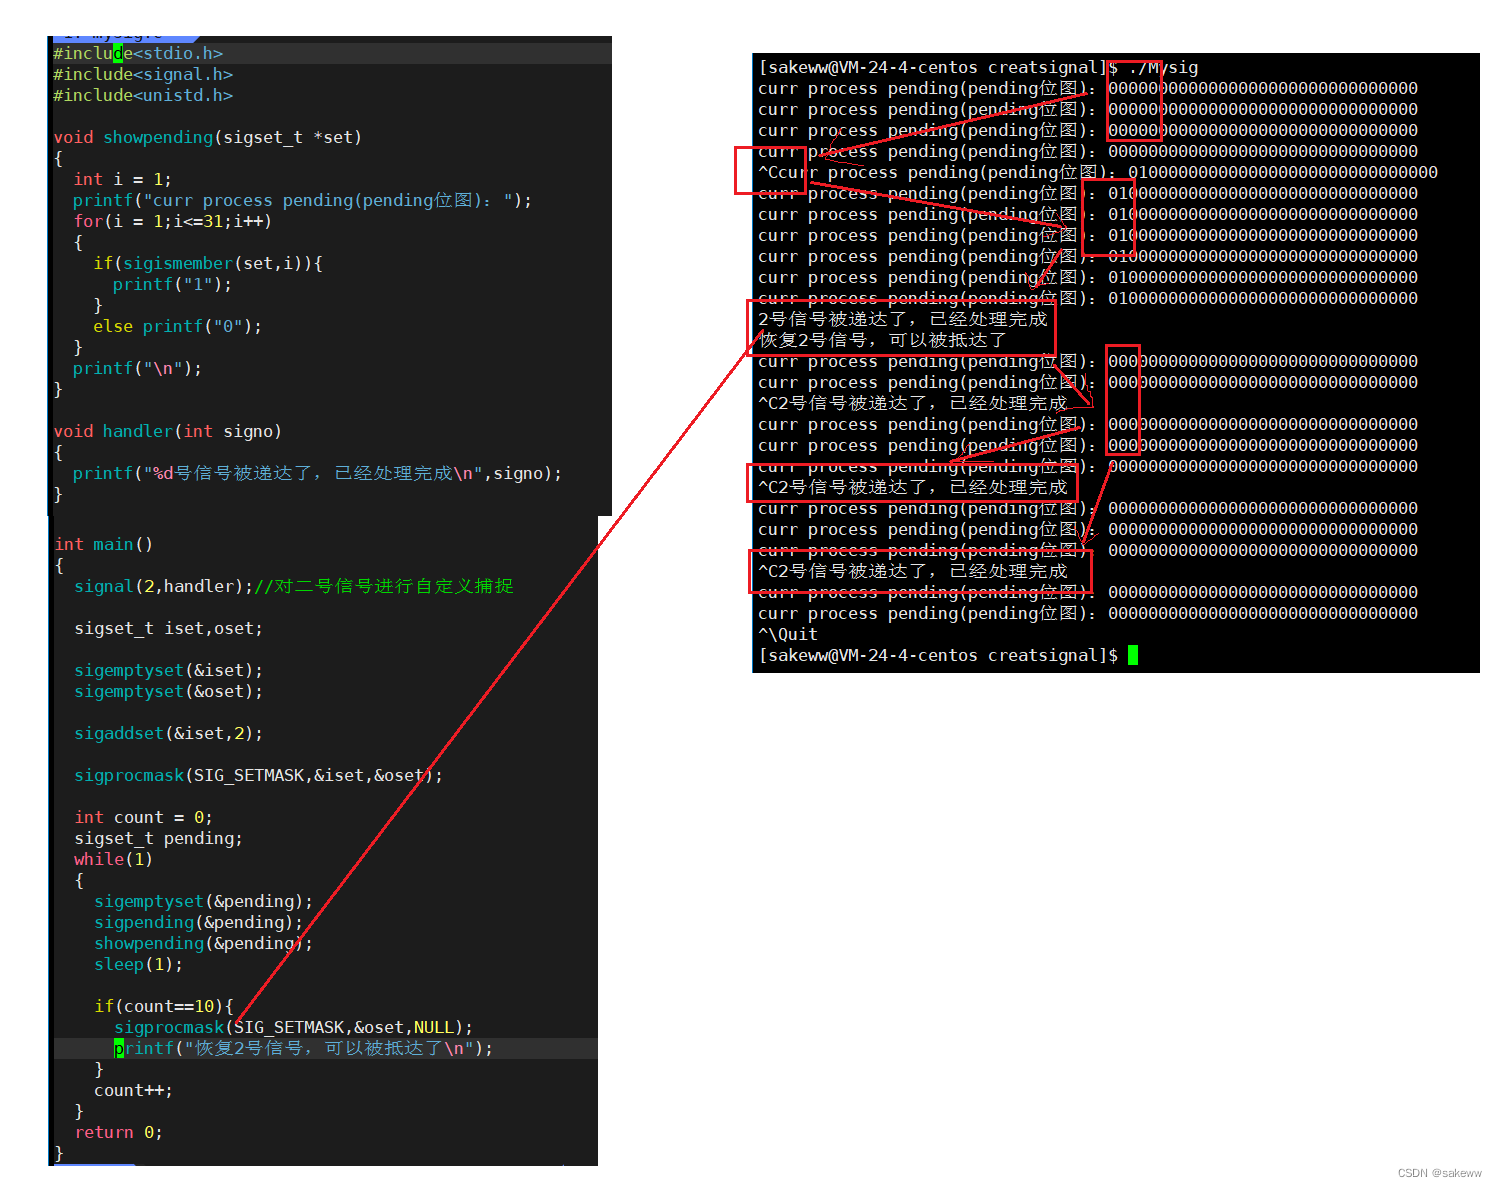
Task: Click the count++; line
Action: coord(133,1090)
